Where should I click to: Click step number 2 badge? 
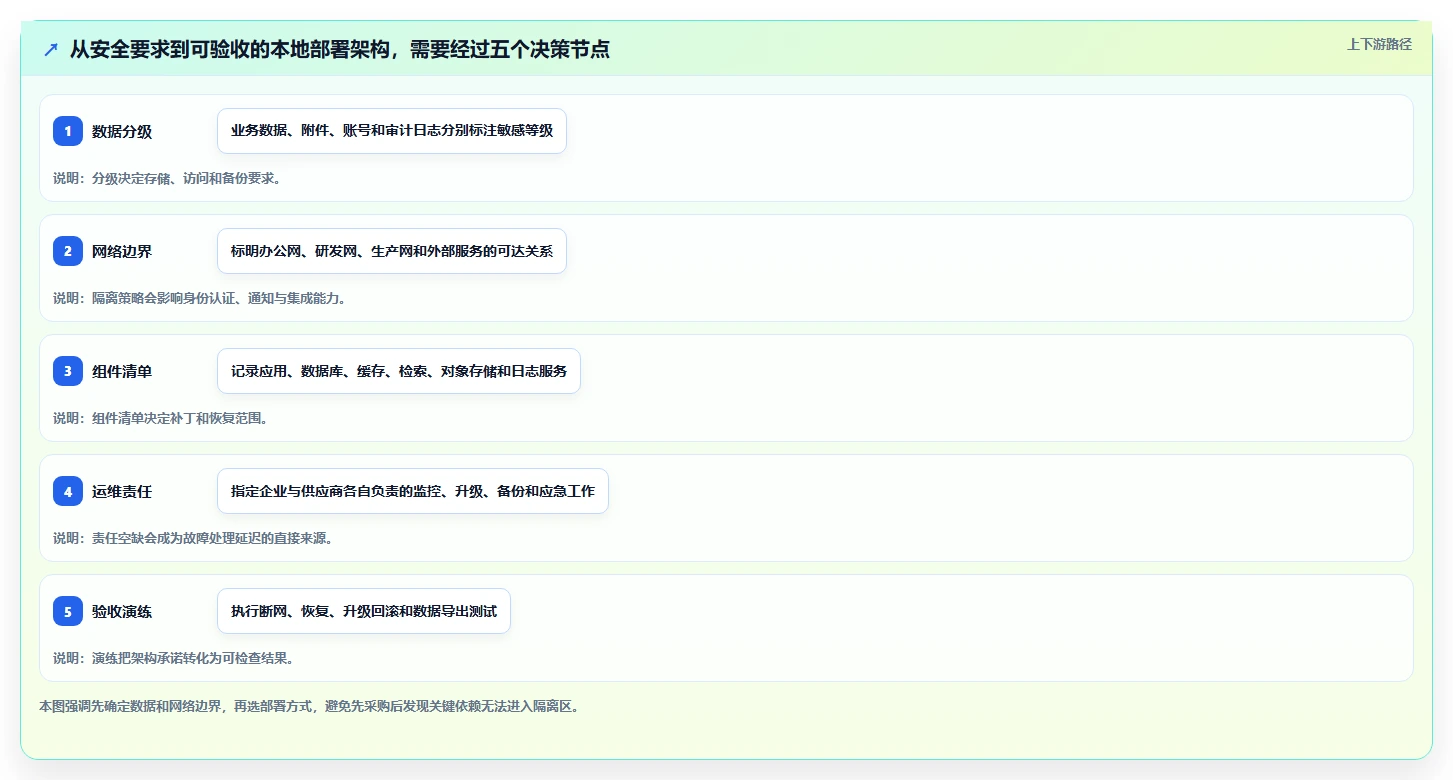(68, 251)
